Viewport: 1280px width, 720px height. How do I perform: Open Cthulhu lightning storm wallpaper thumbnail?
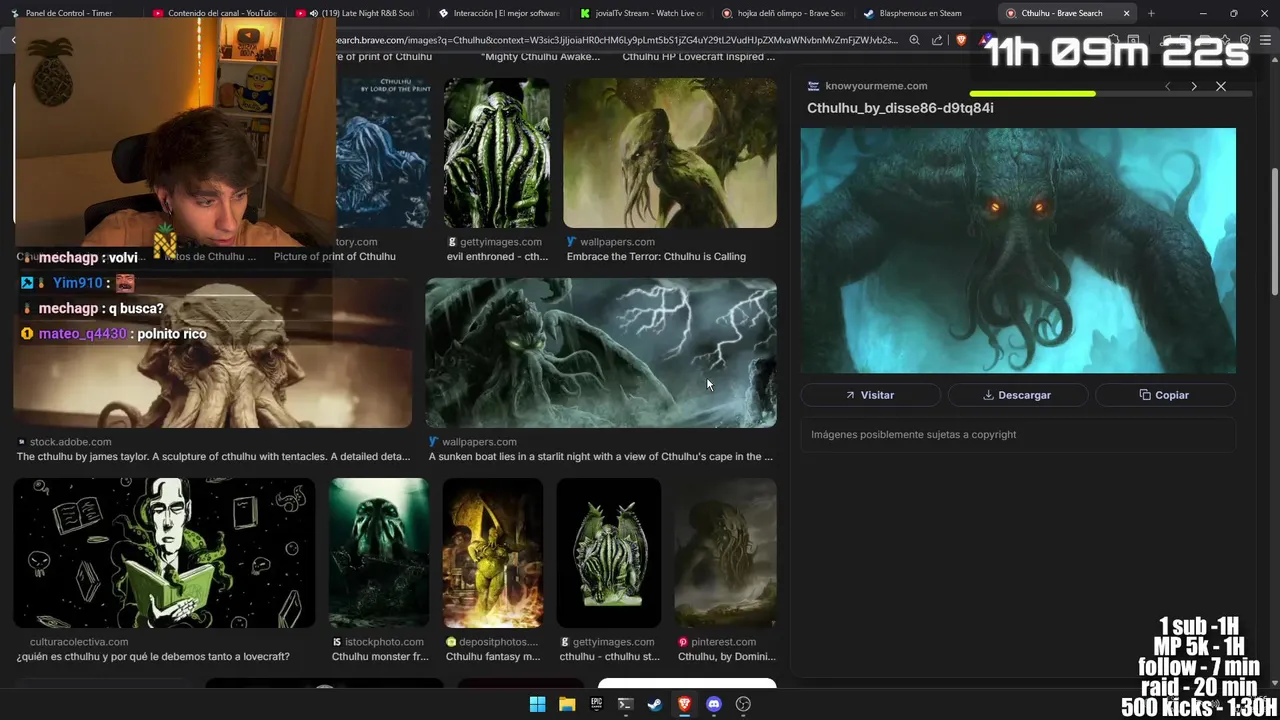click(x=601, y=353)
